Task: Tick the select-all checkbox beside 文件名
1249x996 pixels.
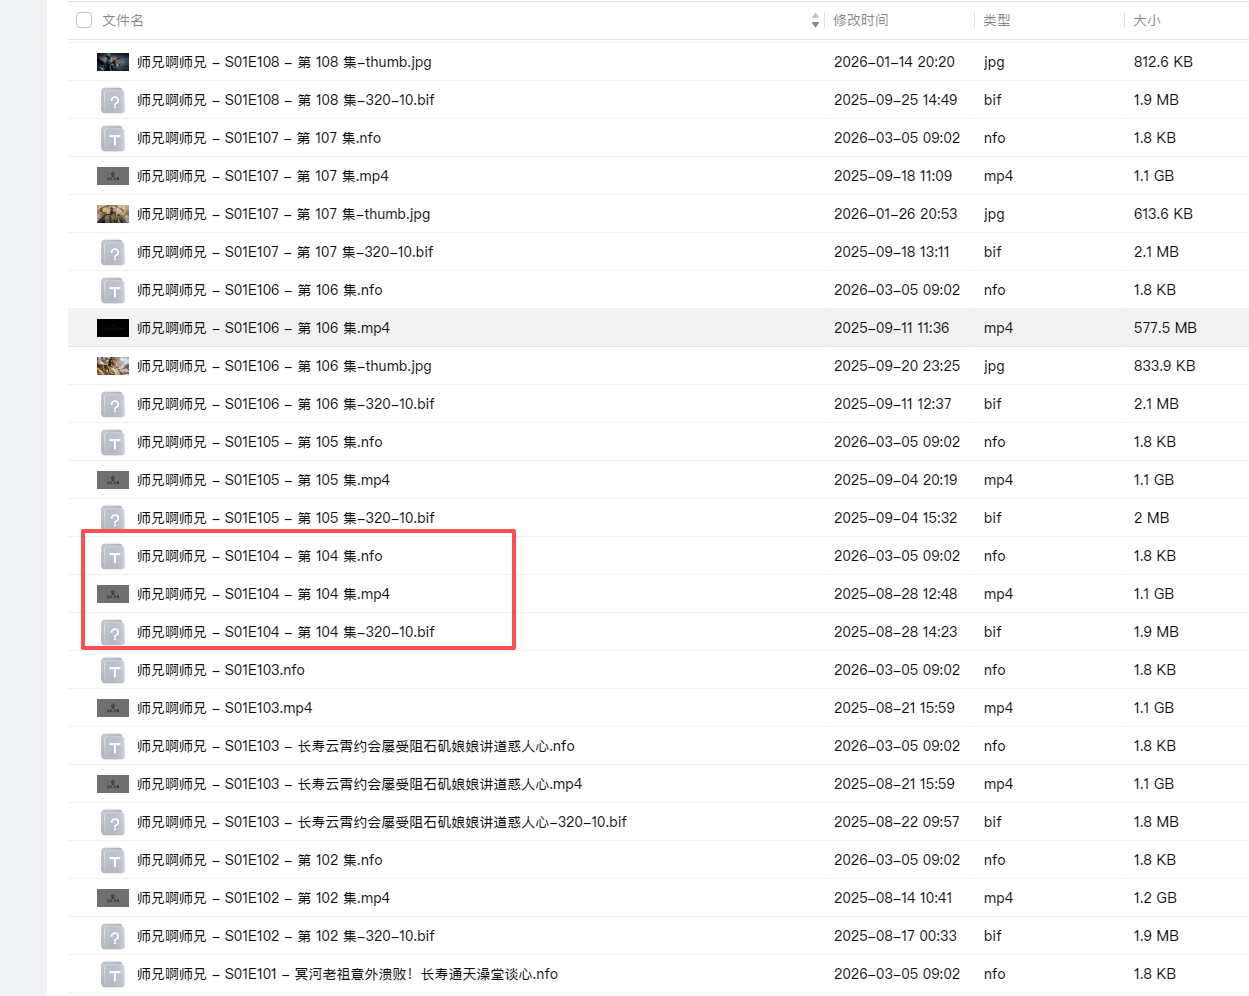Action: coord(84,20)
